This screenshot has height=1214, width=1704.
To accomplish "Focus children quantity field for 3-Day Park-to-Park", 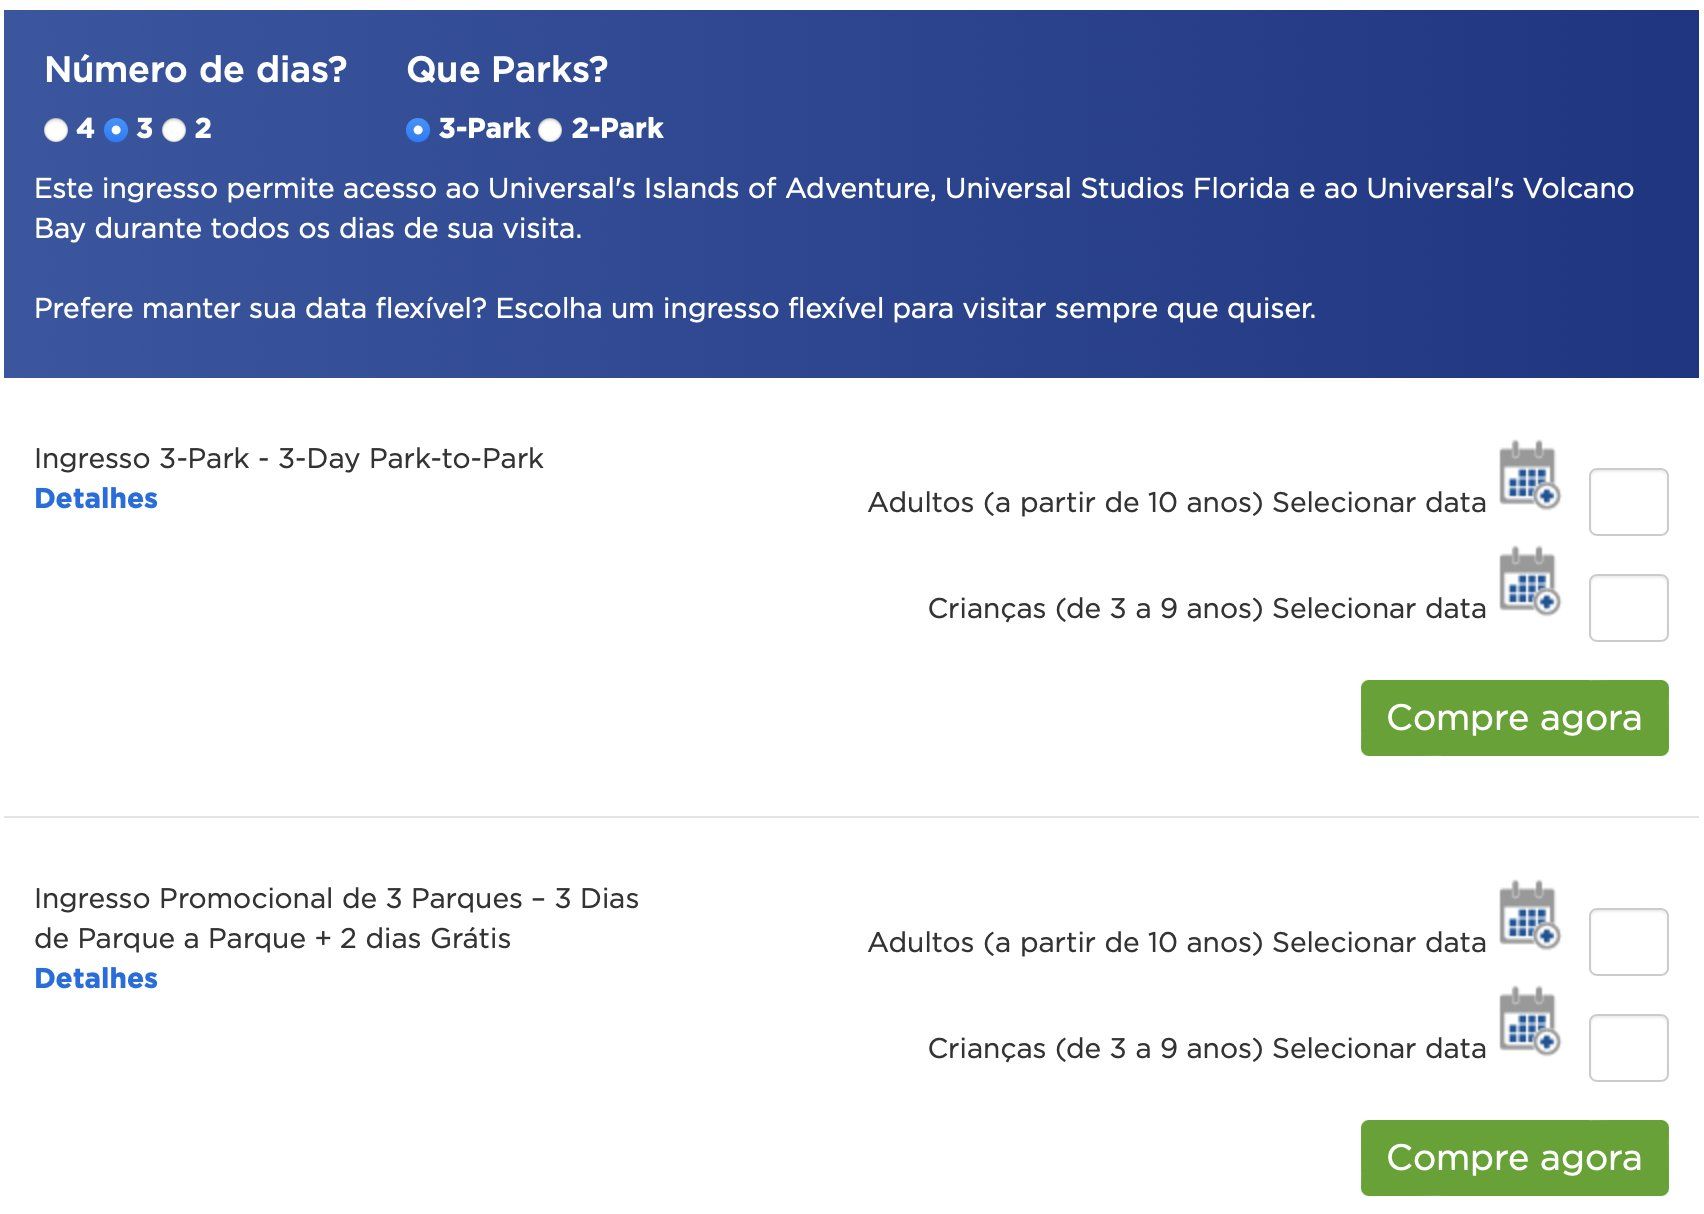I will [1628, 608].
